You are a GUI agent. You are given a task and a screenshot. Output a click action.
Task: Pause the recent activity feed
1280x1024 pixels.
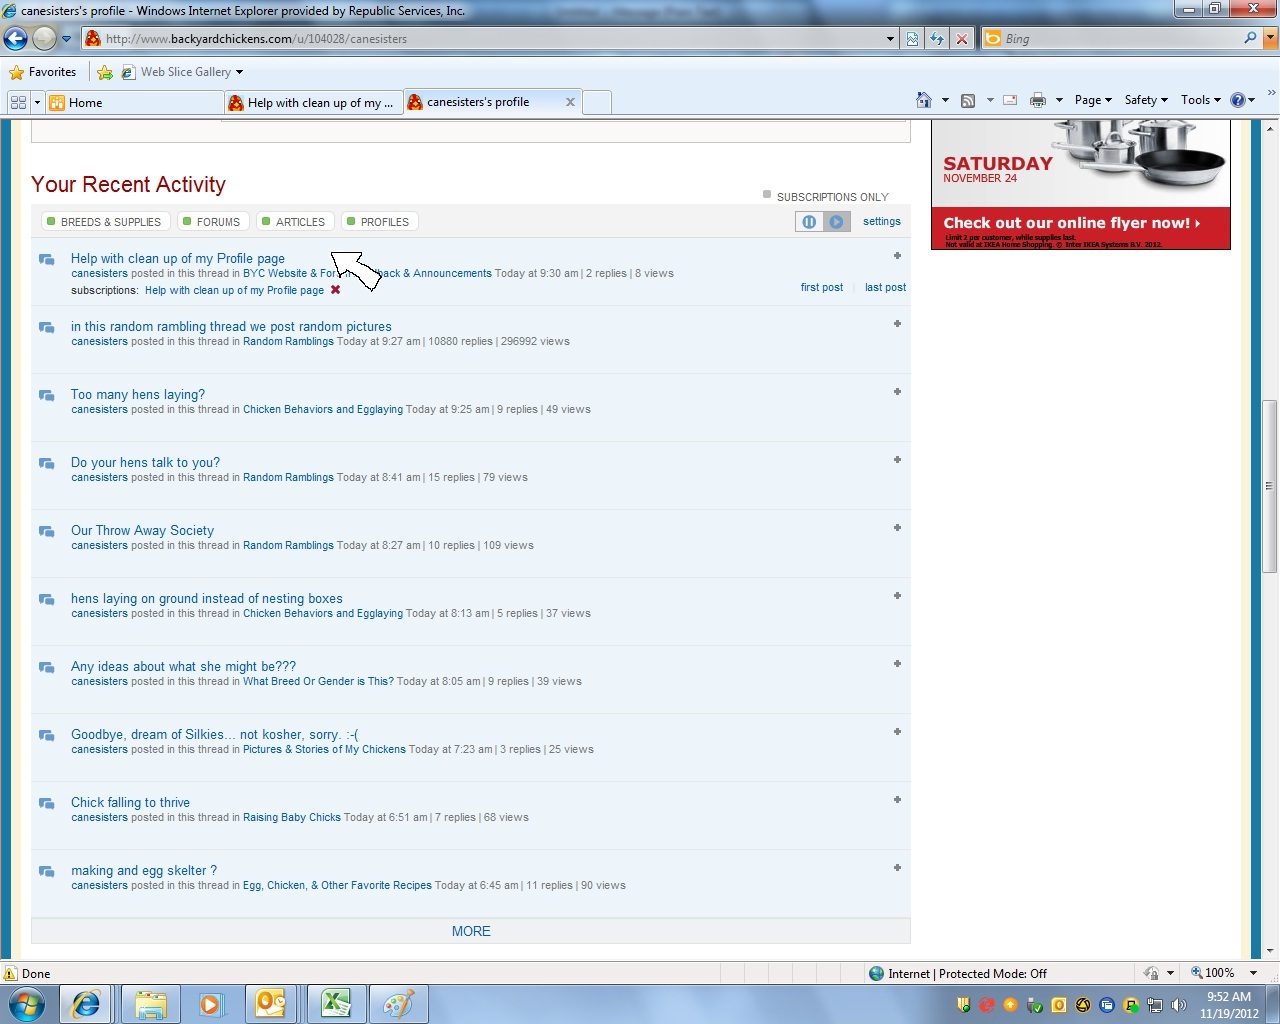809,222
